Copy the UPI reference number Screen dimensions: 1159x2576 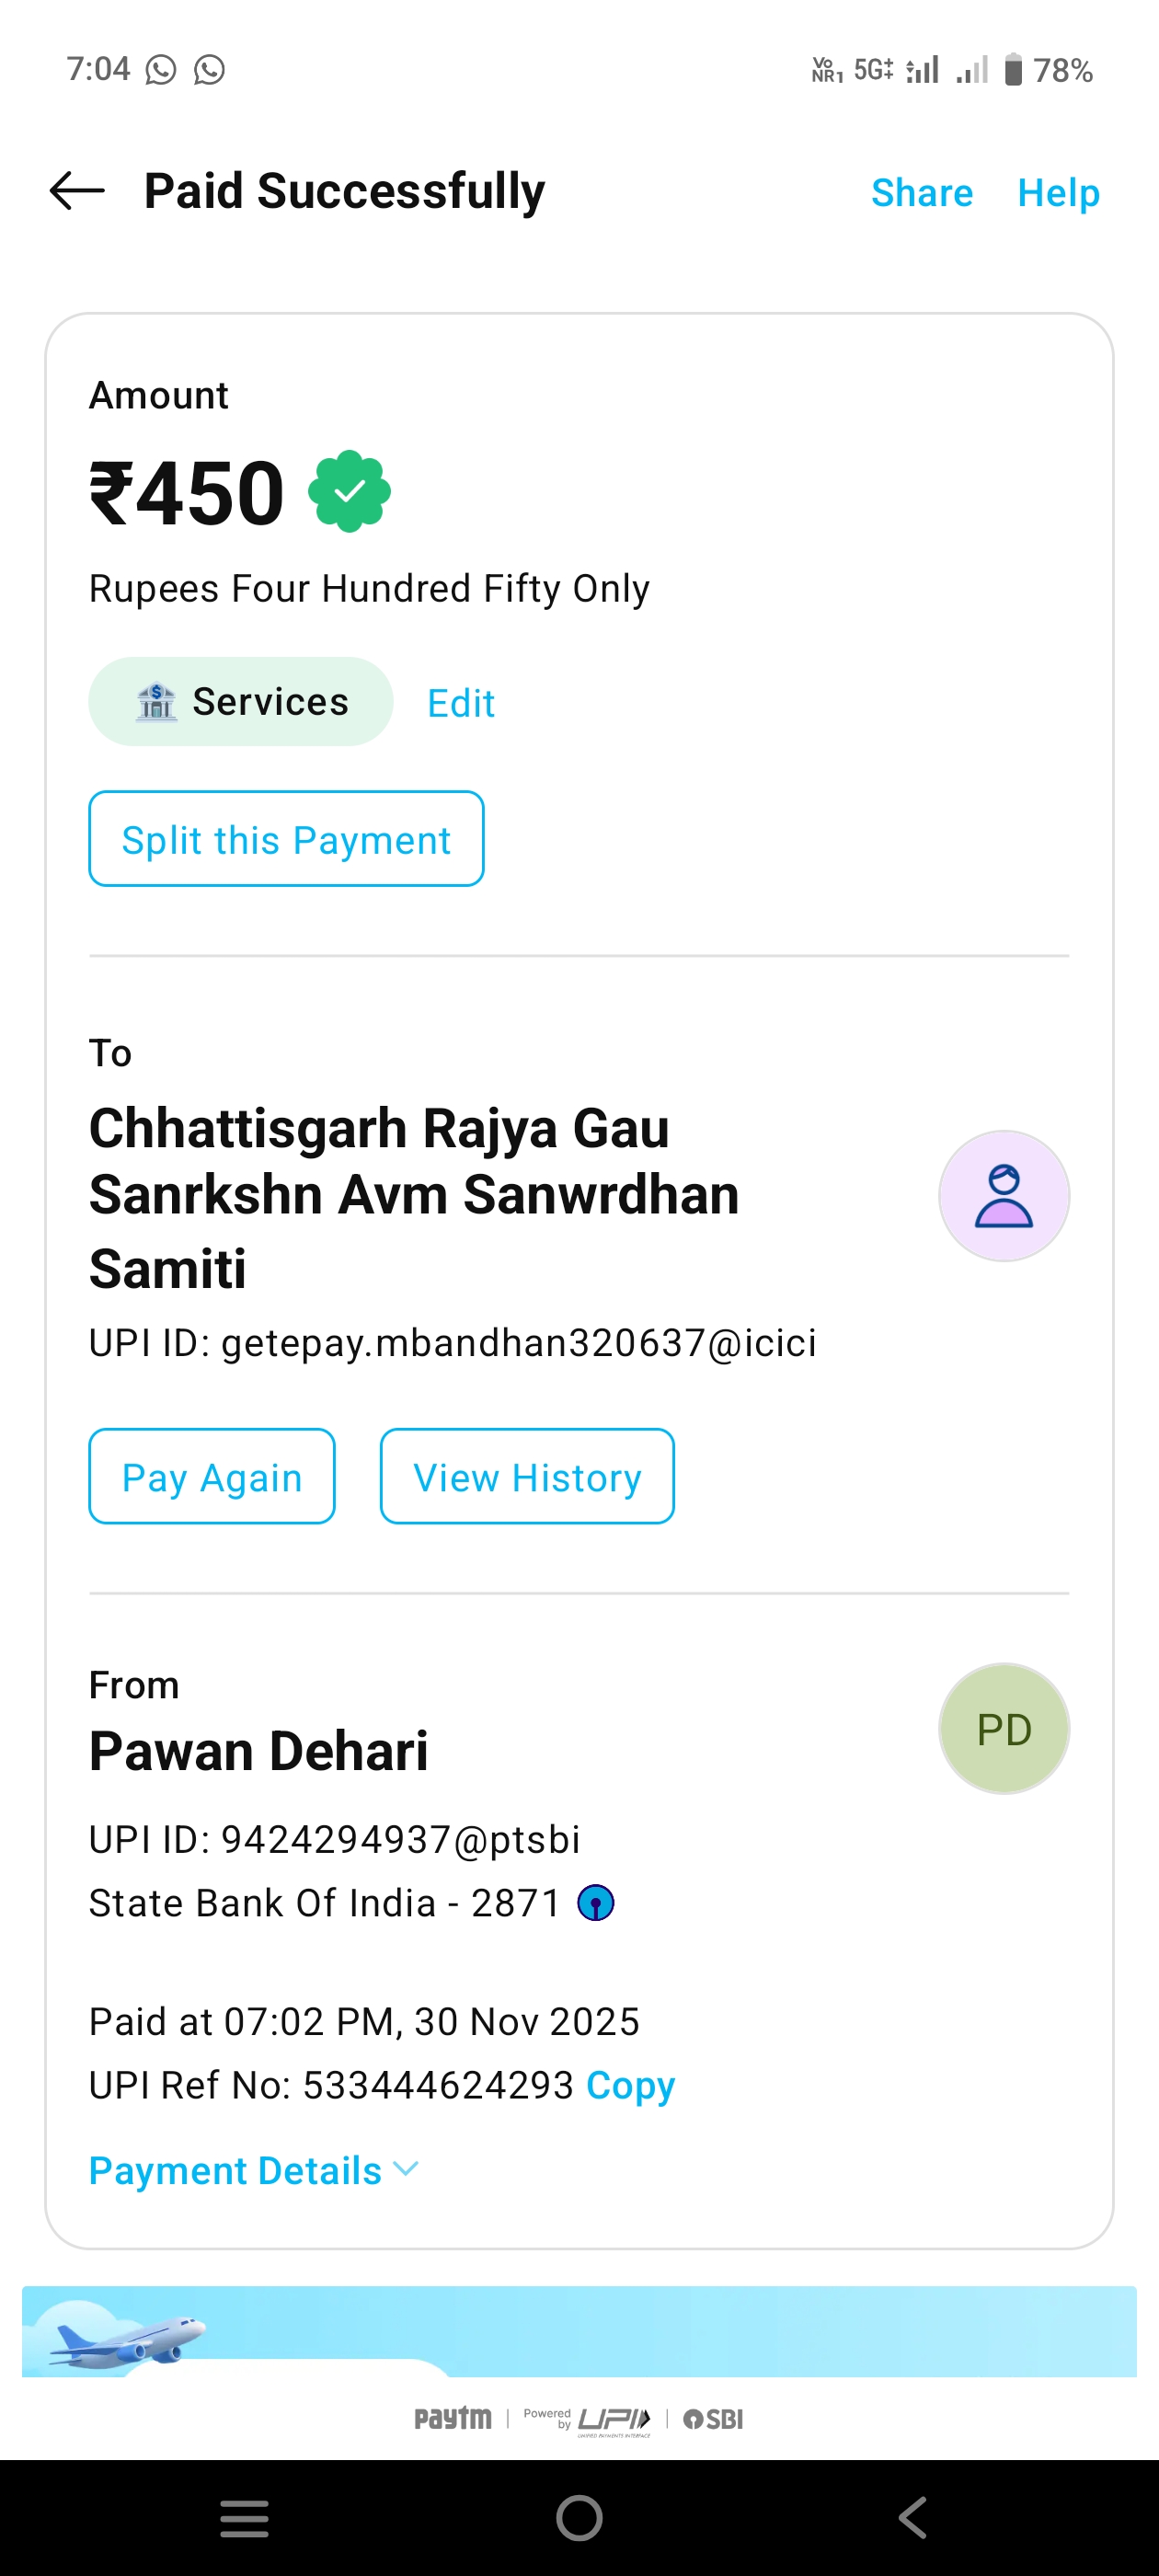click(x=630, y=2085)
